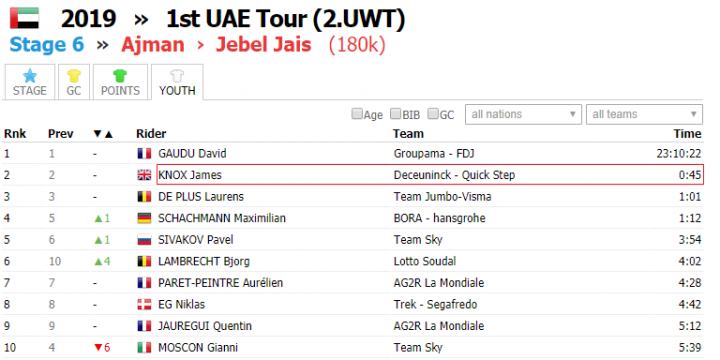Tick the GC column checkbox
The height and width of the screenshot is (360, 720).
click(x=433, y=114)
